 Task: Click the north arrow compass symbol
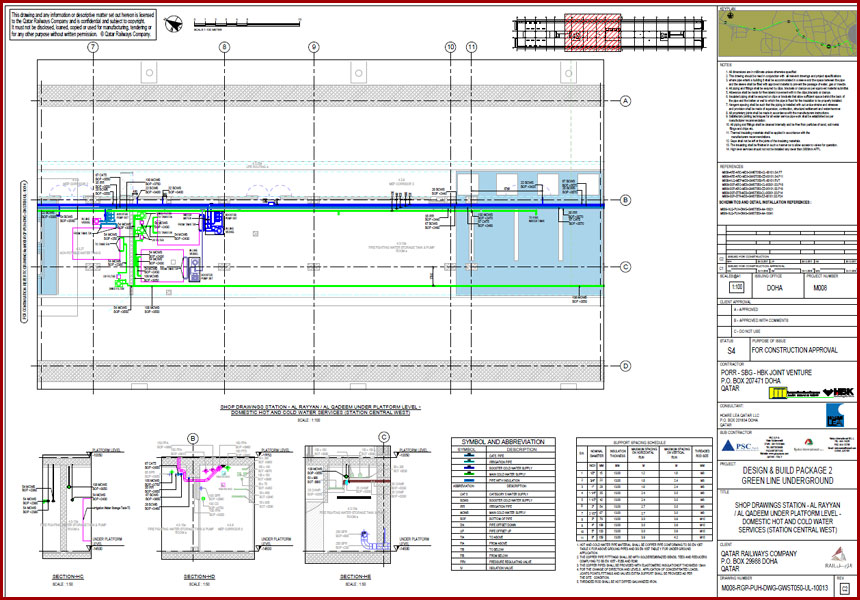pos(174,21)
